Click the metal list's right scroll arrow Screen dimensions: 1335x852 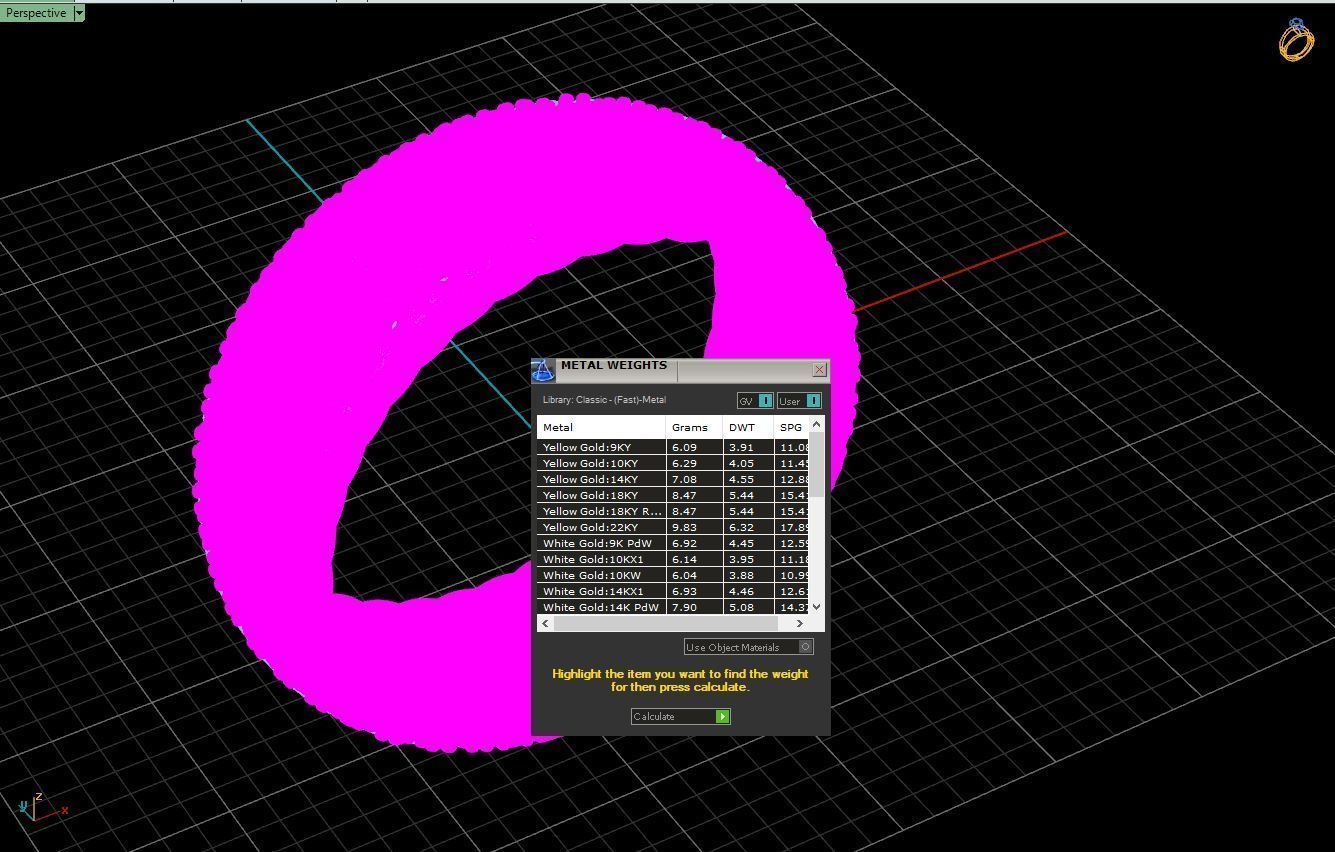(x=799, y=623)
